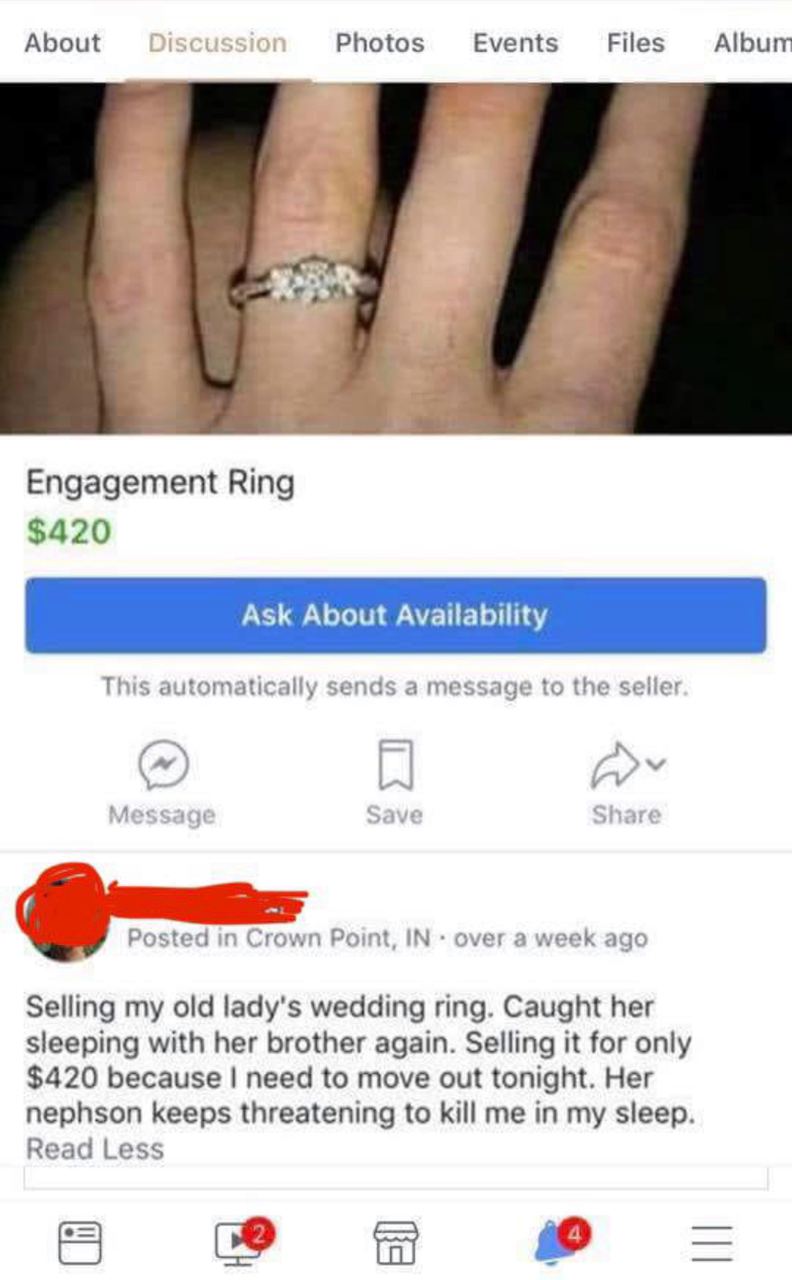The height and width of the screenshot is (1280, 792).
Task: Select the Discussion tab
Action: 218,43
